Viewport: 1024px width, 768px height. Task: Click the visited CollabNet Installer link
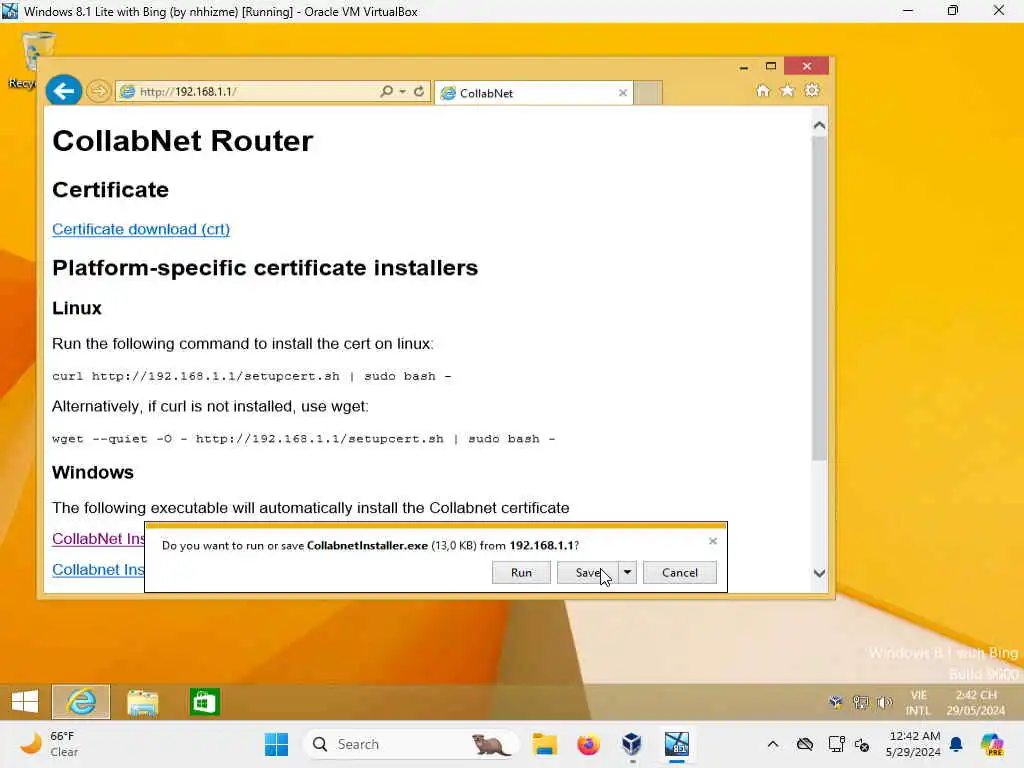pos(99,539)
